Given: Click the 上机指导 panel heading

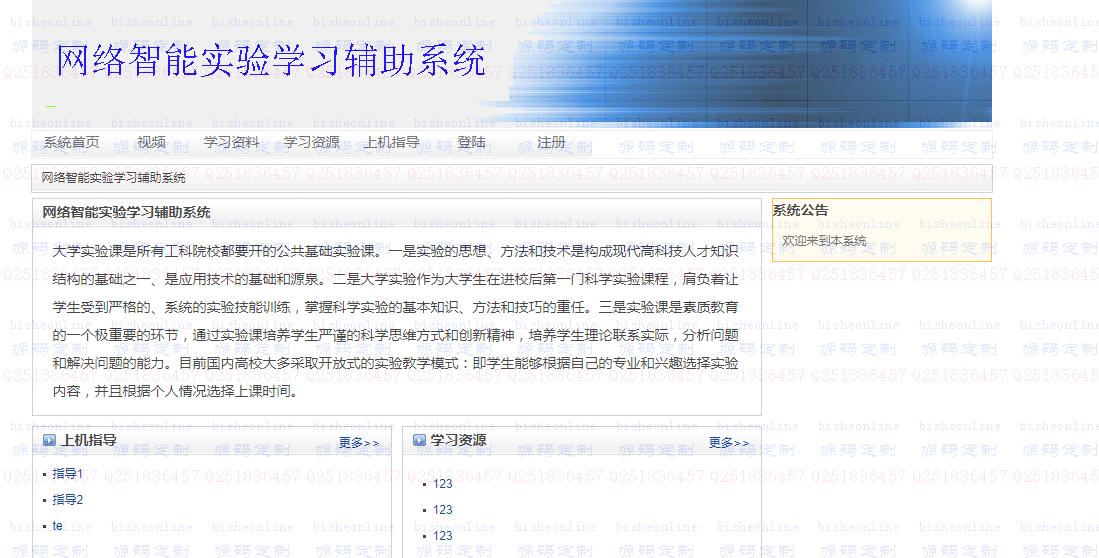Looking at the screenshot, I should coord(88,440).
